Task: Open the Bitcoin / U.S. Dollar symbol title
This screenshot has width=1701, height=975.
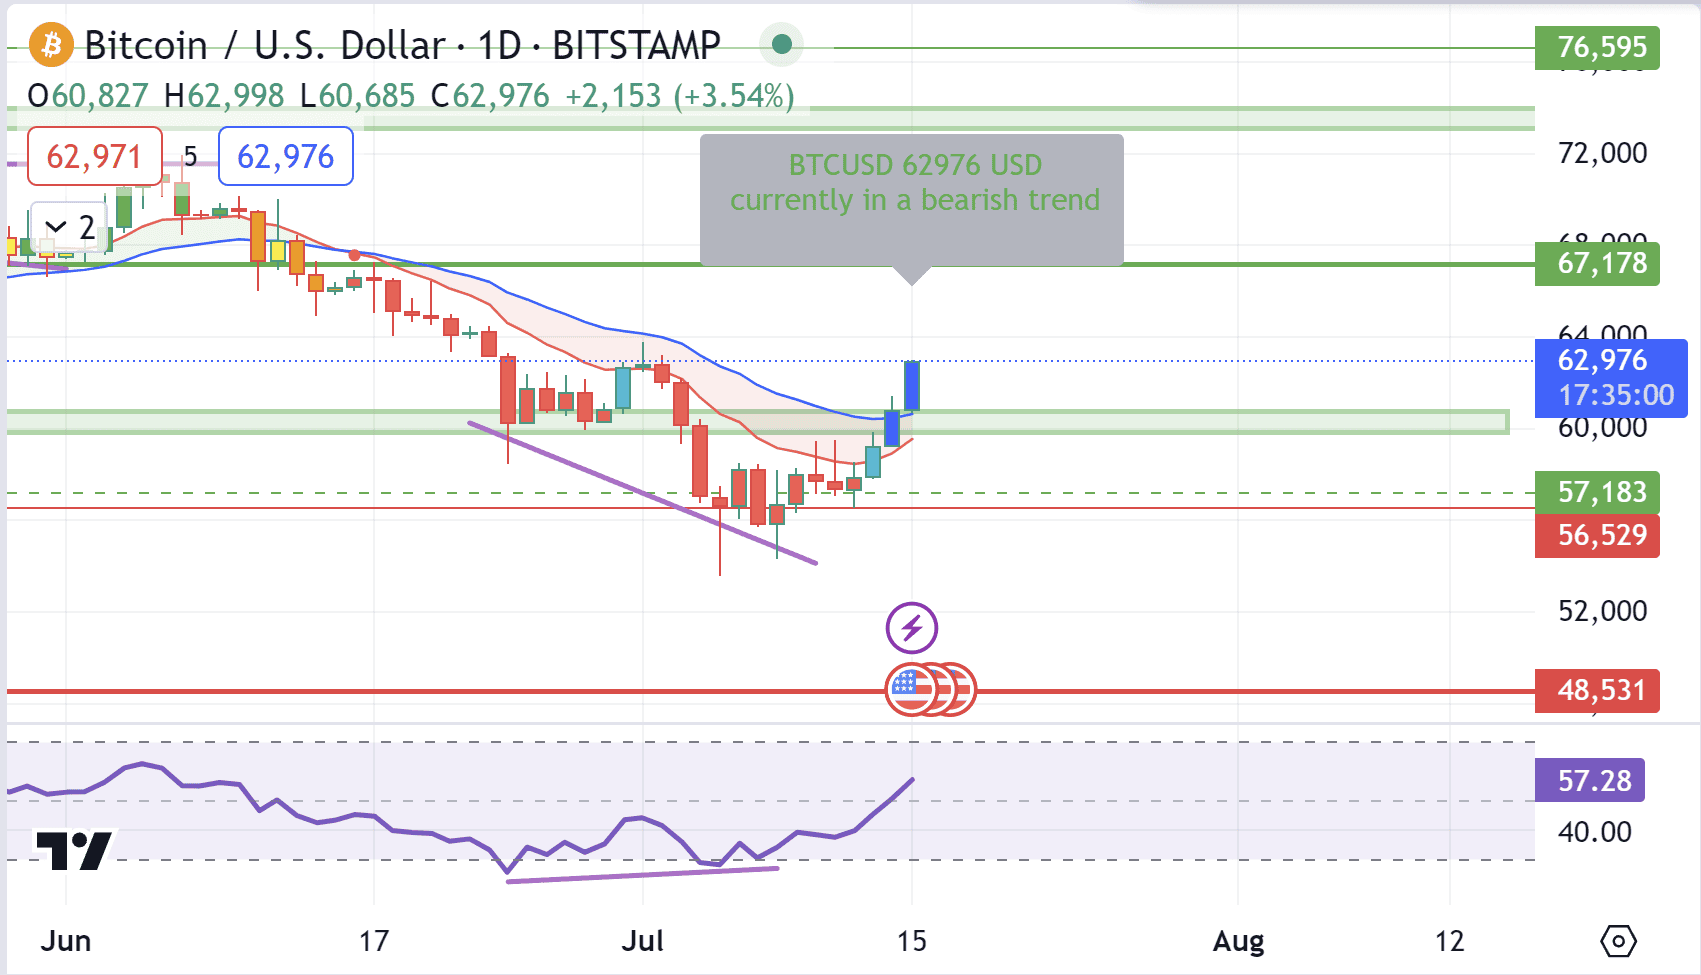Action: [x=402, y=45]
